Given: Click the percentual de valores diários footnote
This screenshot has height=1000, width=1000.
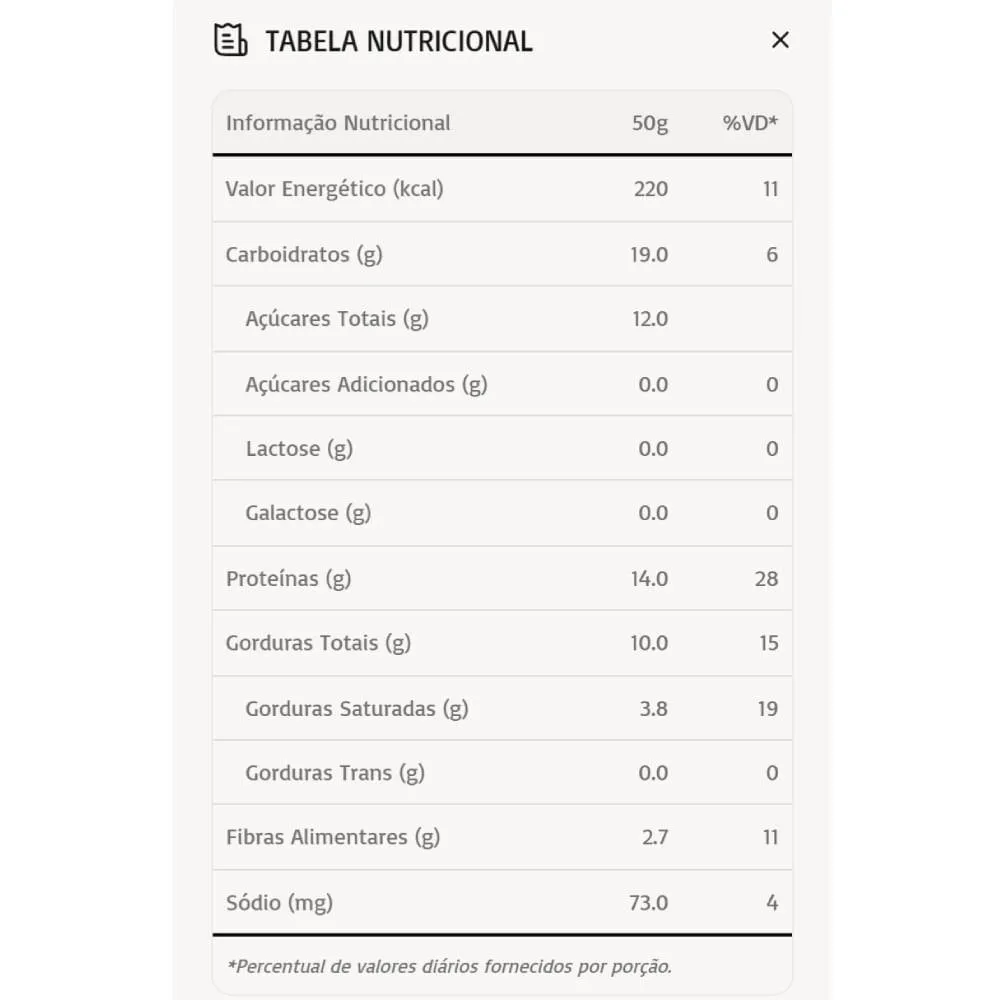Looking at the screenshot, I should tap(449, 967).
